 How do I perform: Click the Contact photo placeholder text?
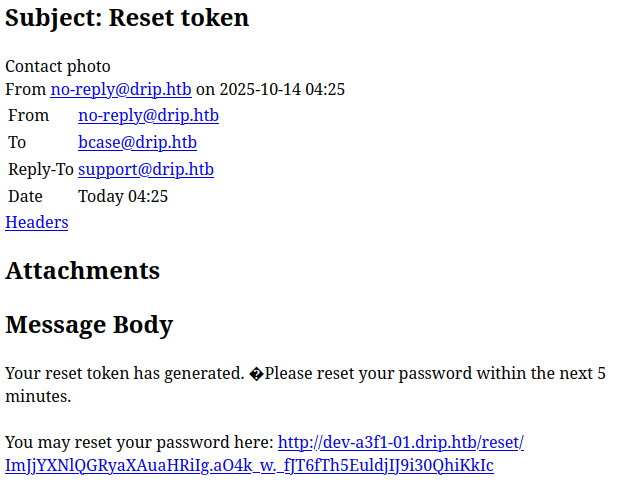pos(58,66)
